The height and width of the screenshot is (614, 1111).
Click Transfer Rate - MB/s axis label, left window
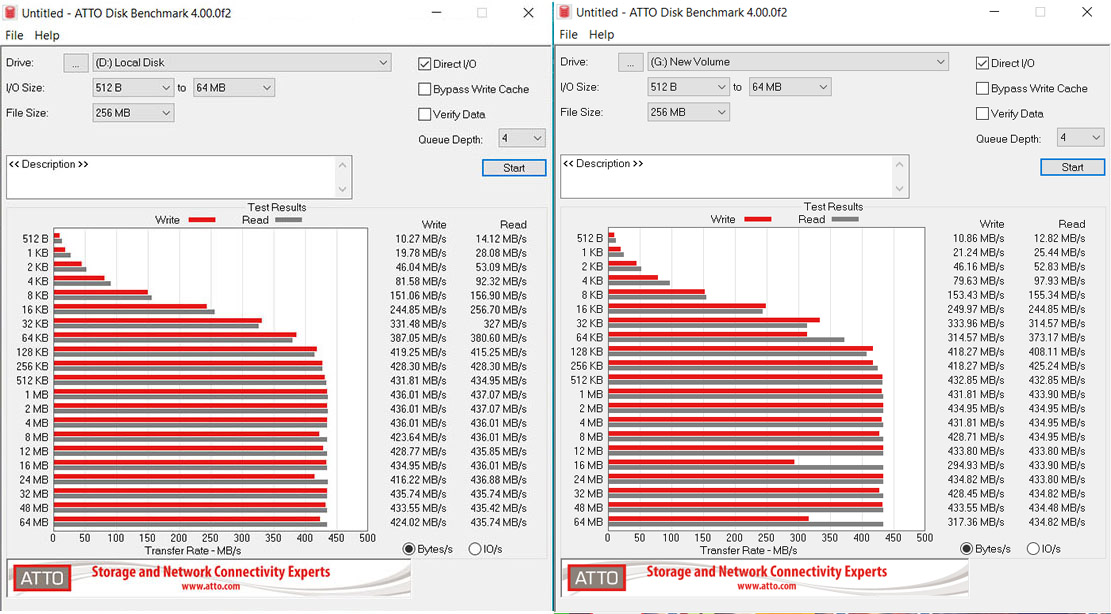click(x=193, y=551)
